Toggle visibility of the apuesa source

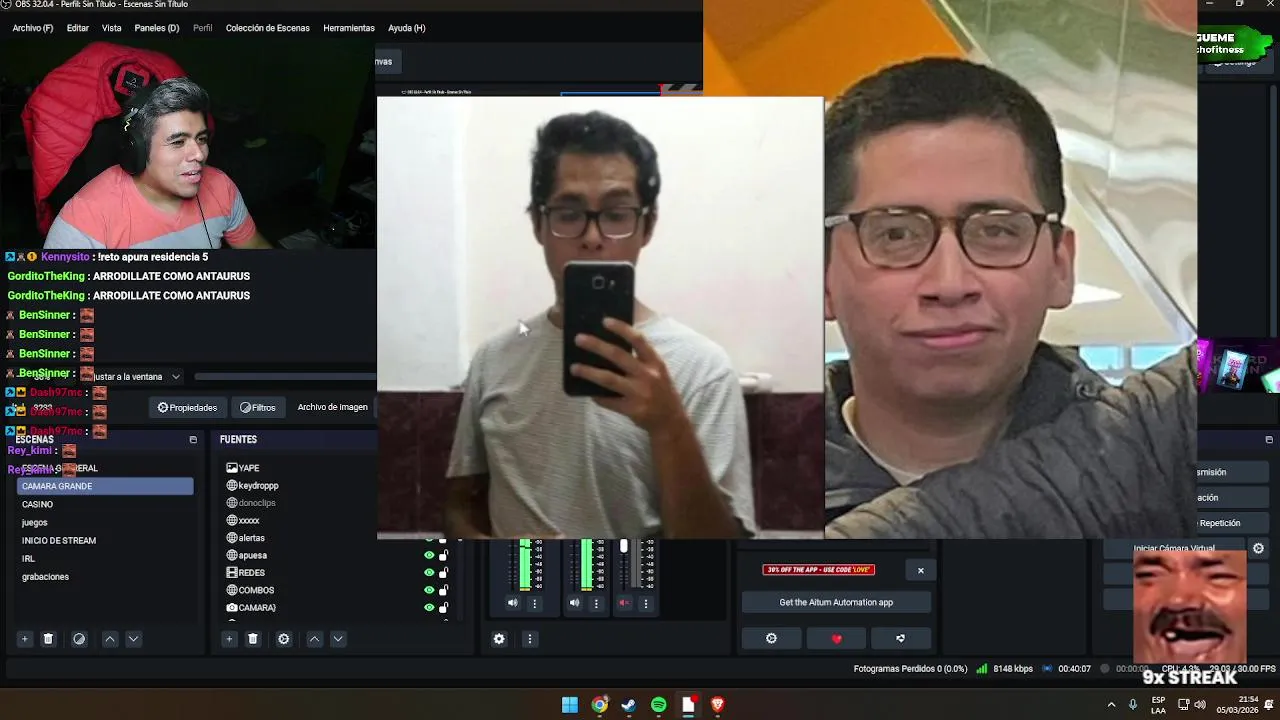(429, 555)
